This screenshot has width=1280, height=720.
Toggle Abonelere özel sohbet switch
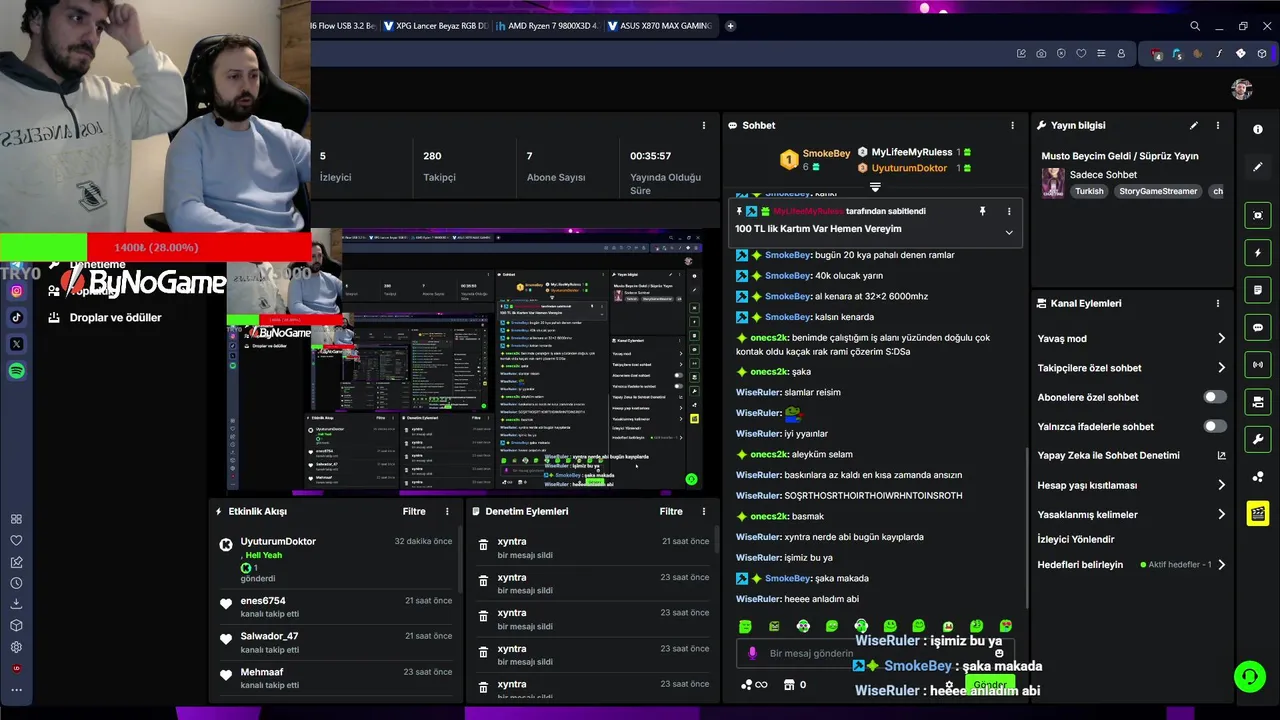point(1215,397)
